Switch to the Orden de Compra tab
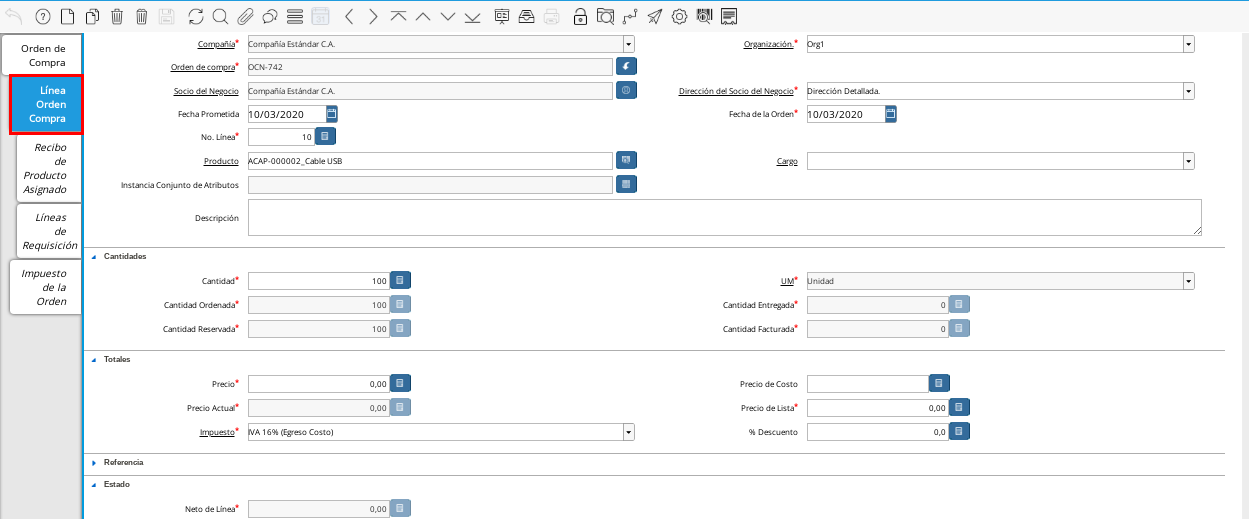Viewport: 1249px width, 519px height. coord(43,55)
